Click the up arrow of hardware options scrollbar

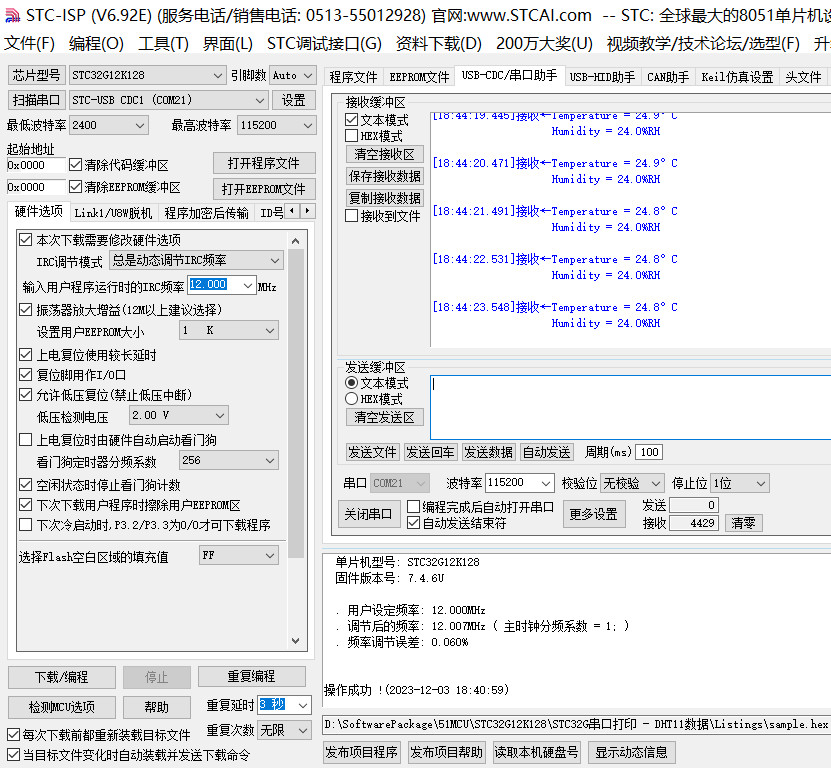tap(296, 241)
